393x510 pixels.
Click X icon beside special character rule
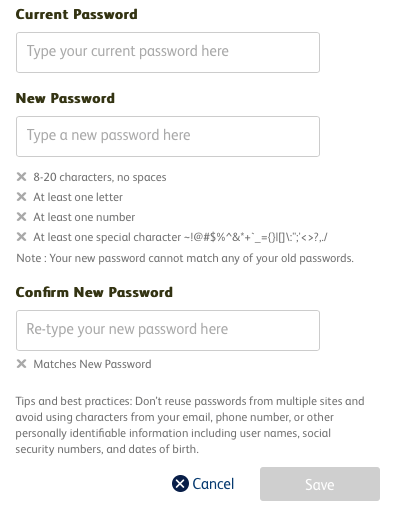tap(21, 237)
